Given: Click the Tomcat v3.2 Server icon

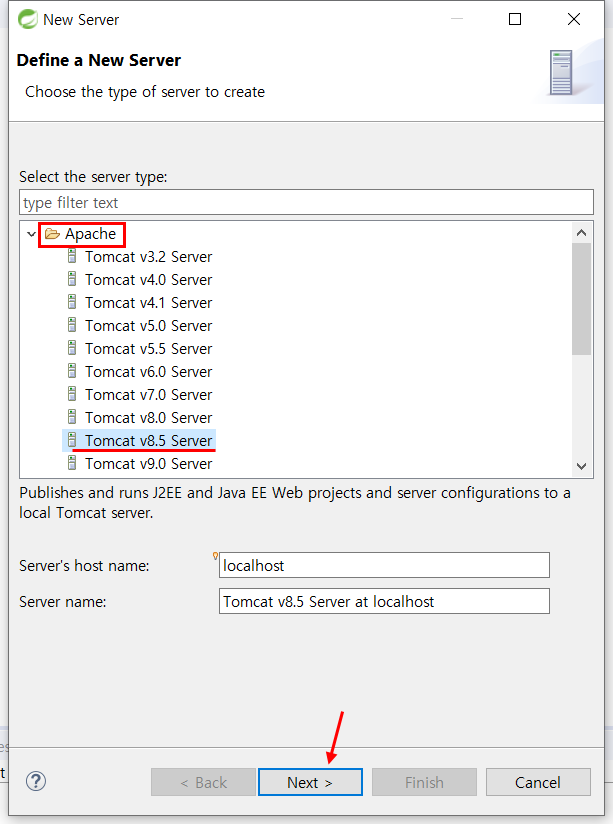Looking at the screenshot, I should [72, 256].
